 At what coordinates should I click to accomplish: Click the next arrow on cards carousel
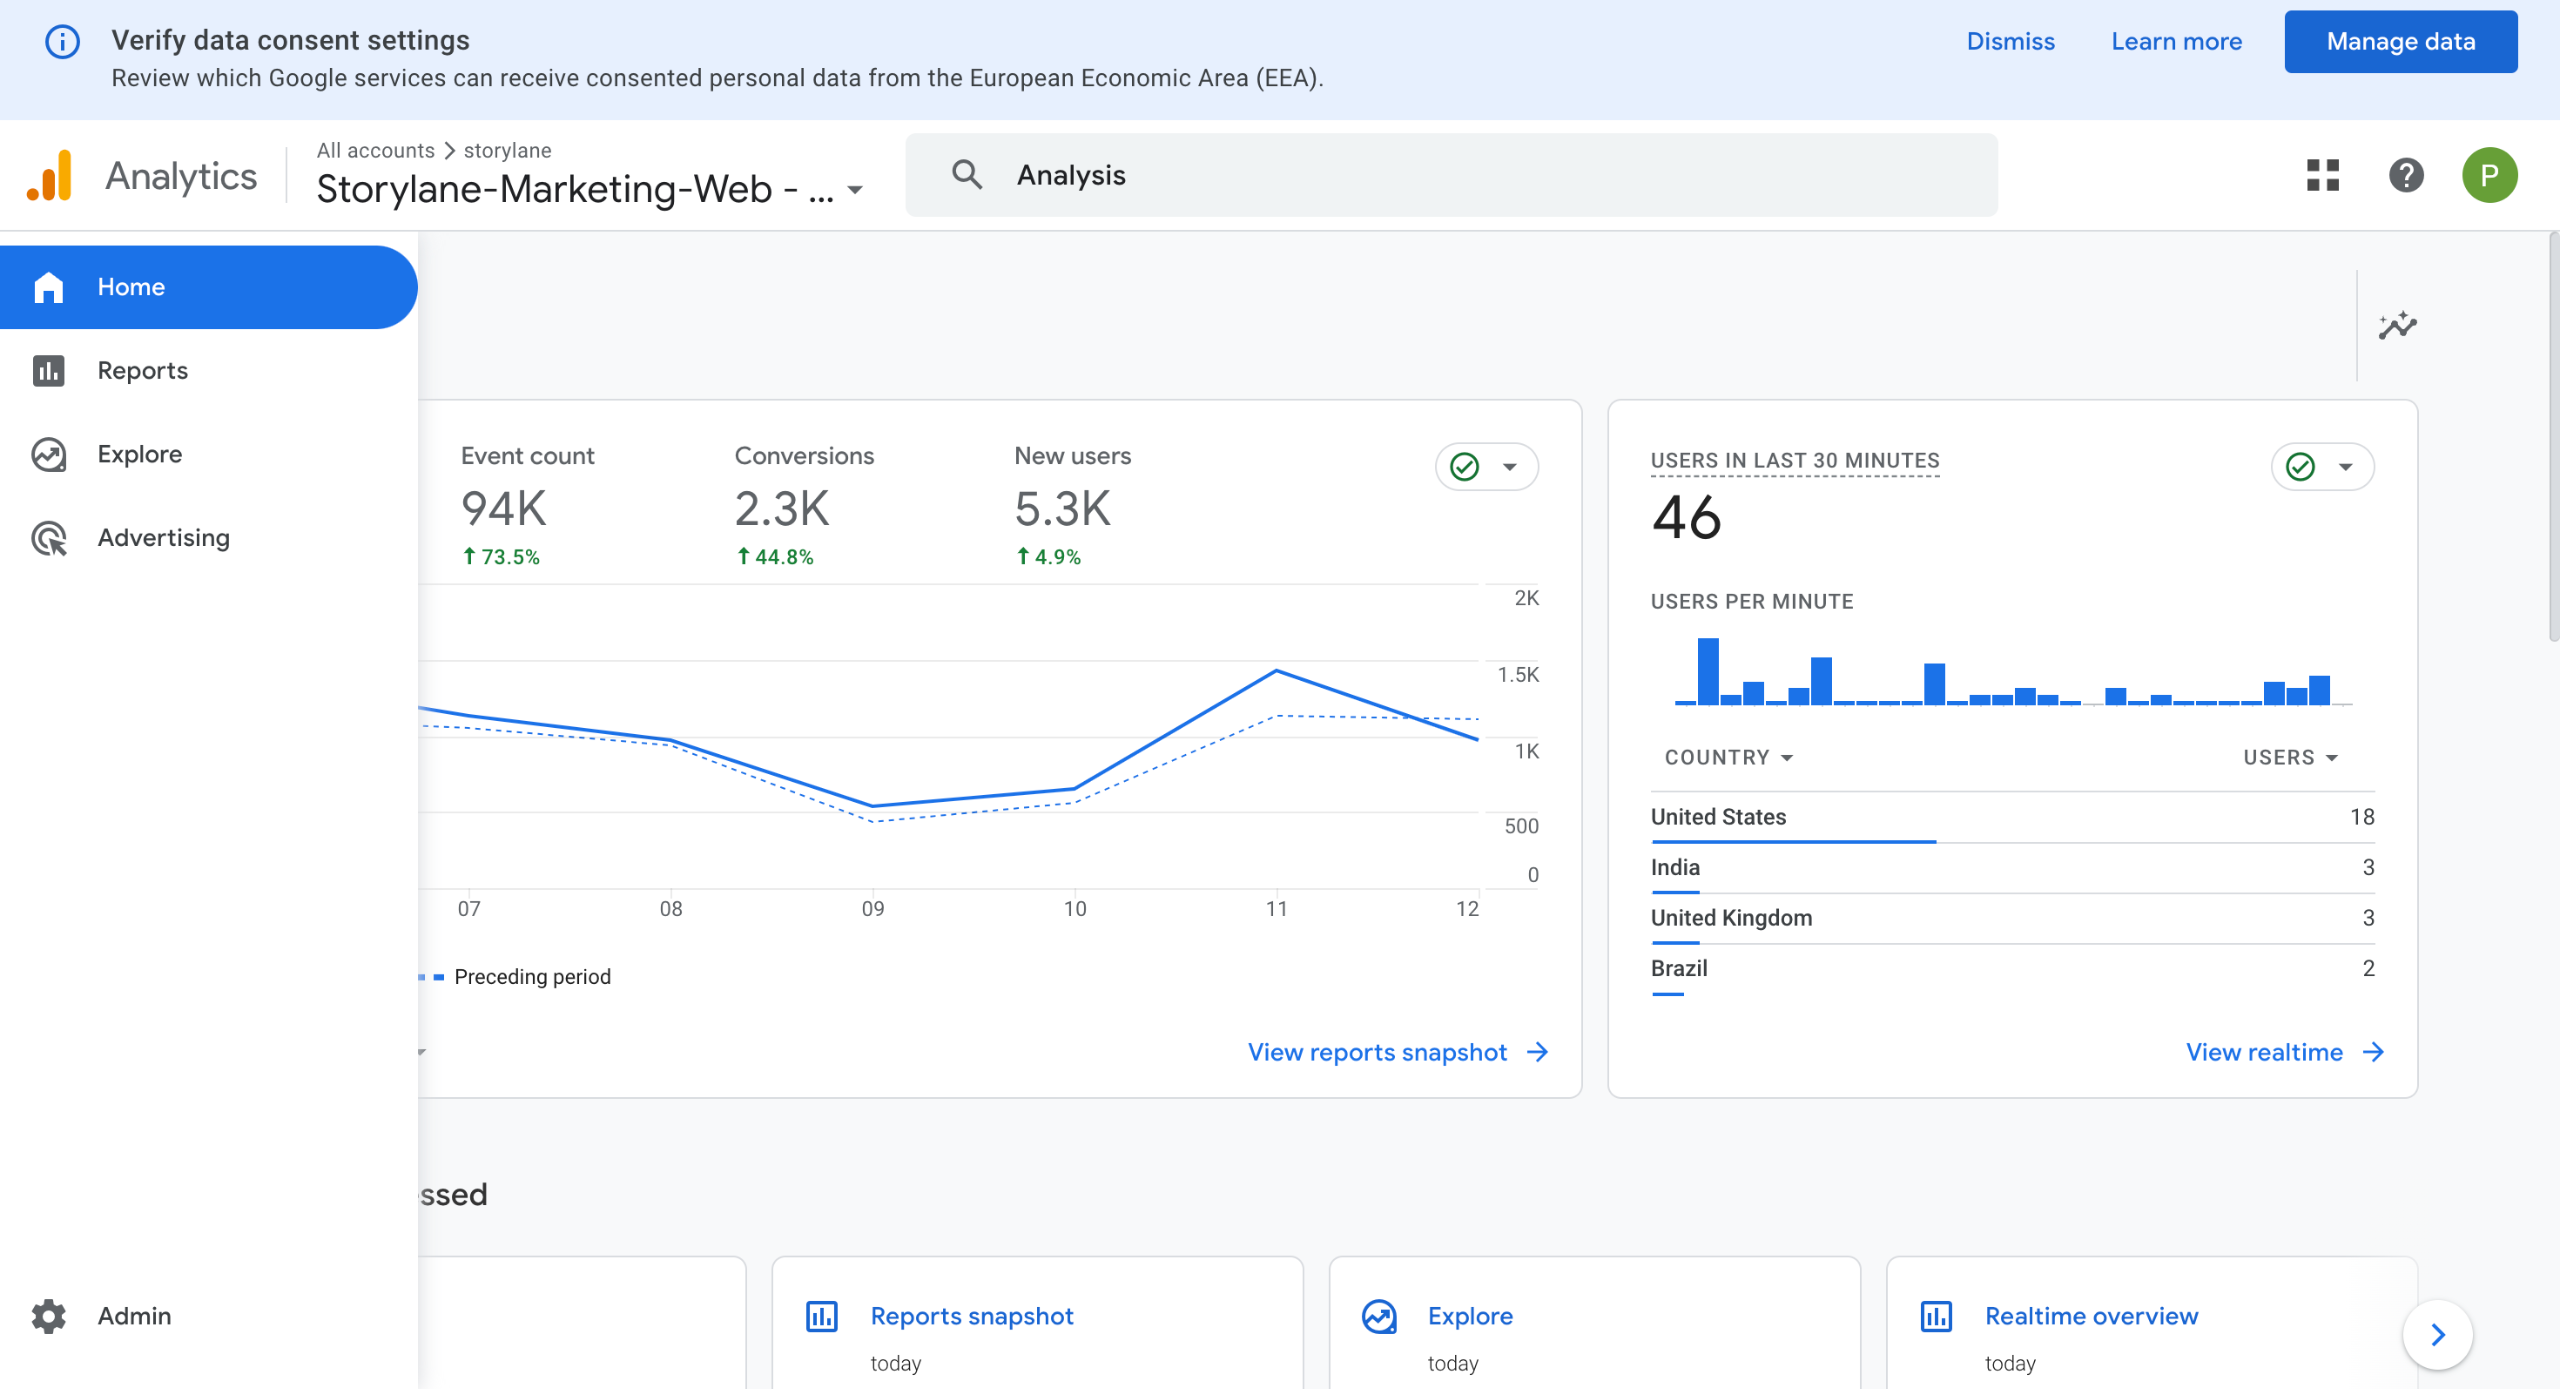2438,1335
